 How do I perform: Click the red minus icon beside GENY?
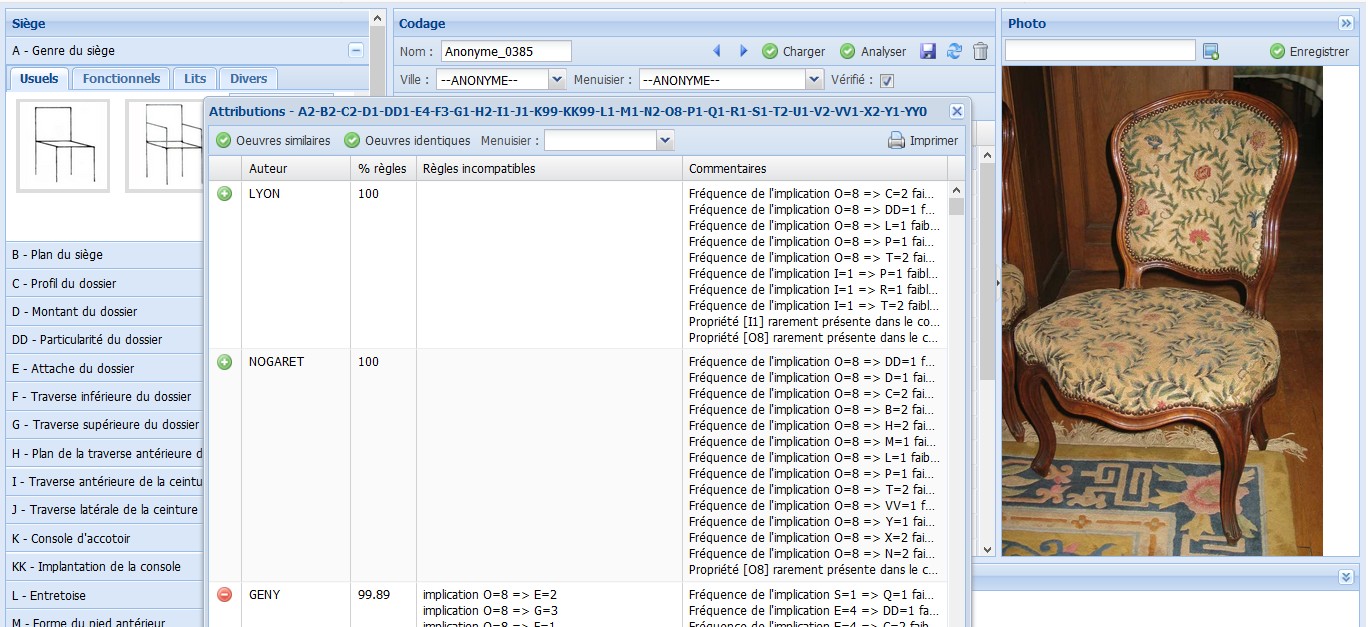point(225,595)
